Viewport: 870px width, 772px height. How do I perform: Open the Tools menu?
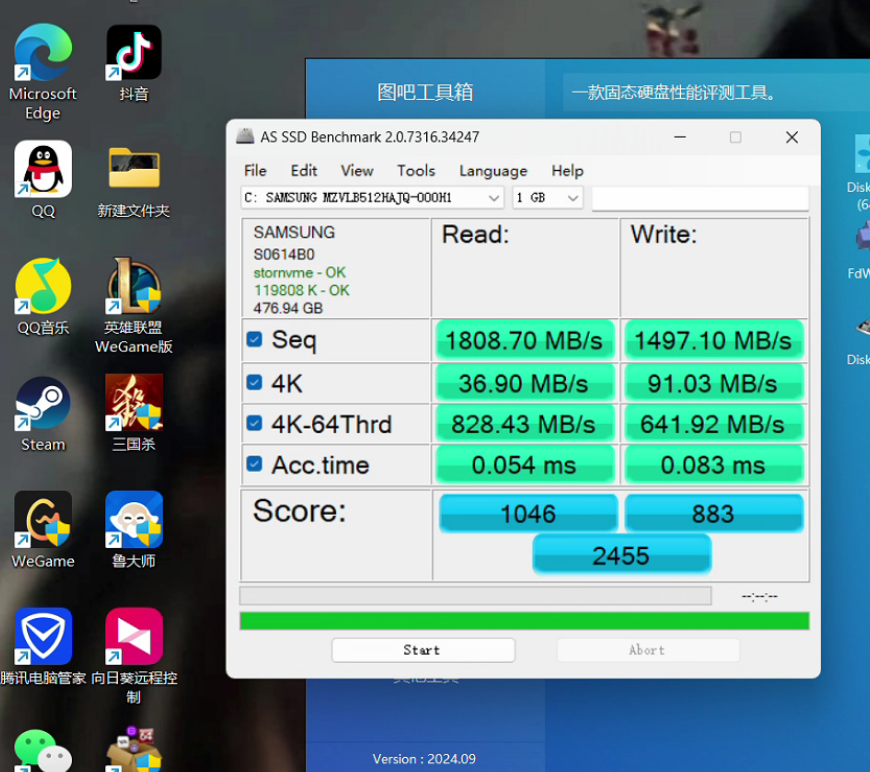pyautogui.click(x=416, y=171)
